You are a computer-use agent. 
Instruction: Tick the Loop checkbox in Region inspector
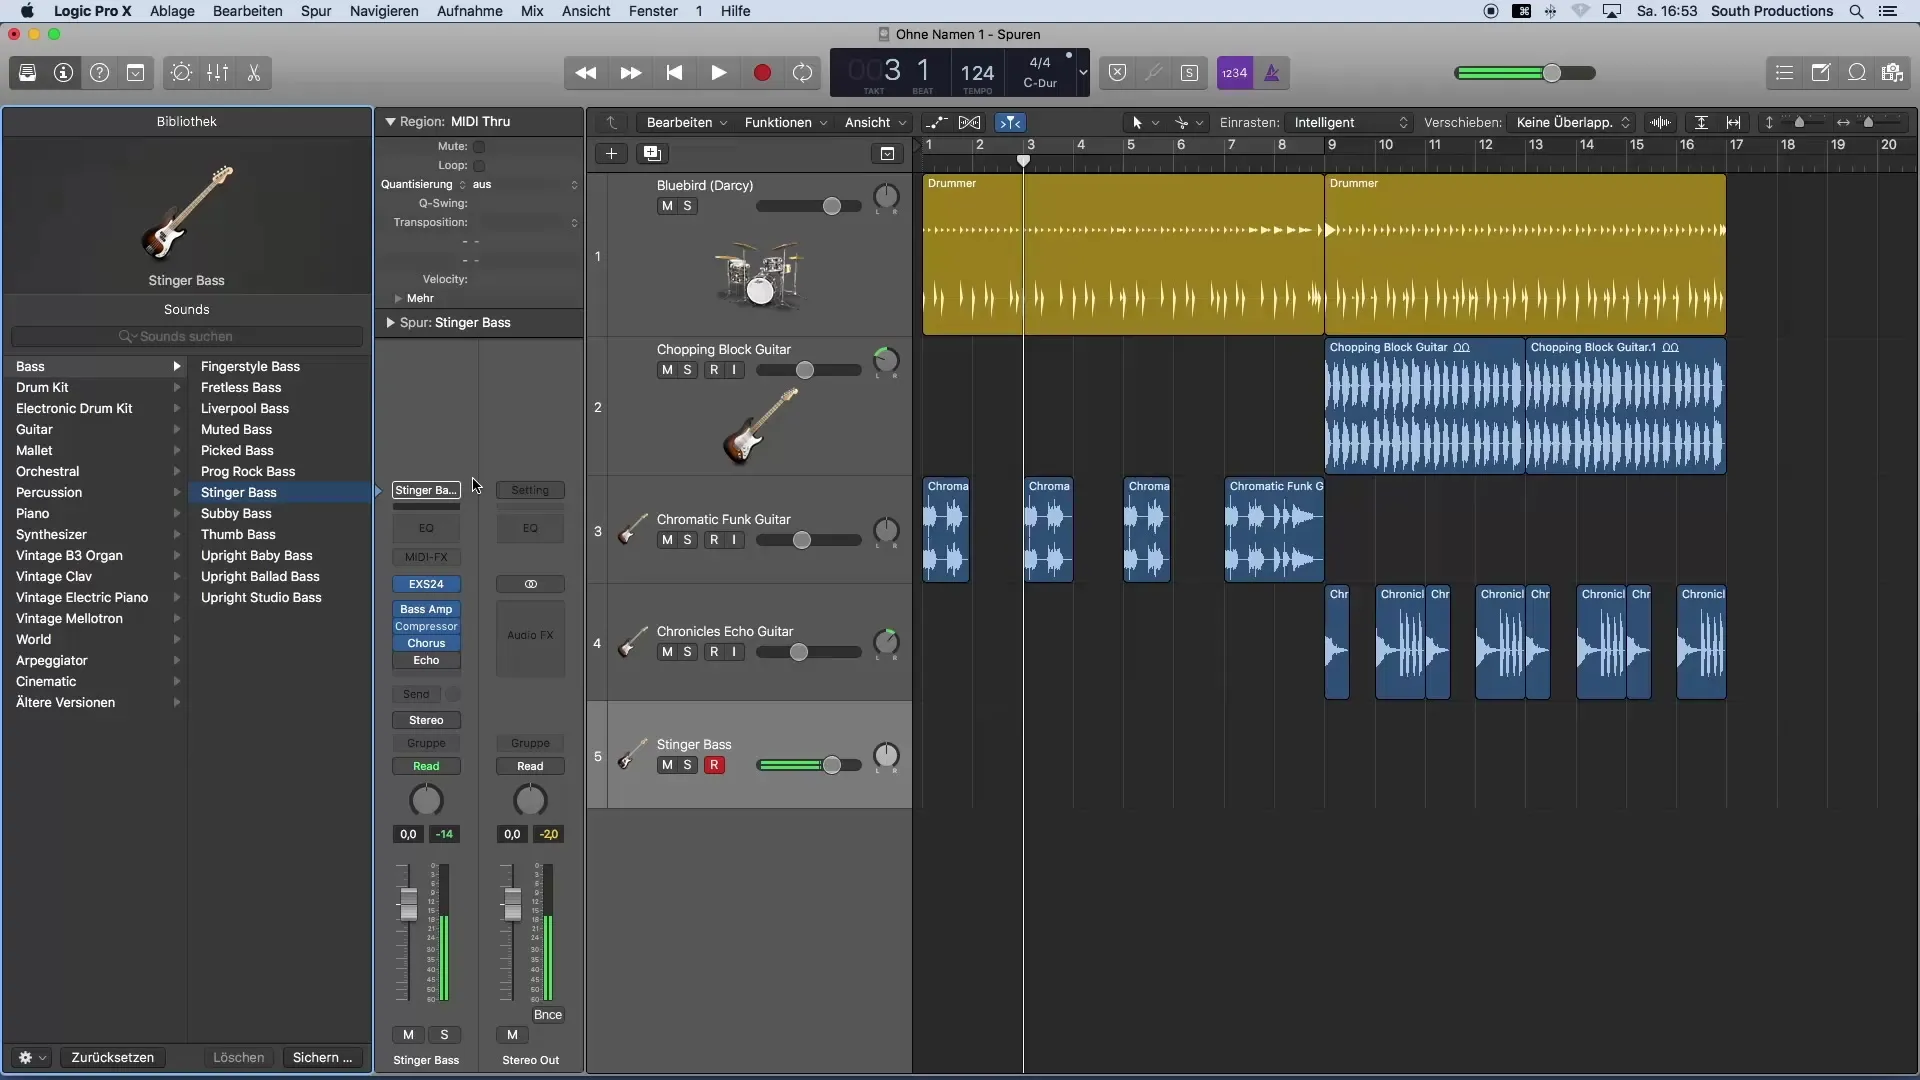point(479,165)
